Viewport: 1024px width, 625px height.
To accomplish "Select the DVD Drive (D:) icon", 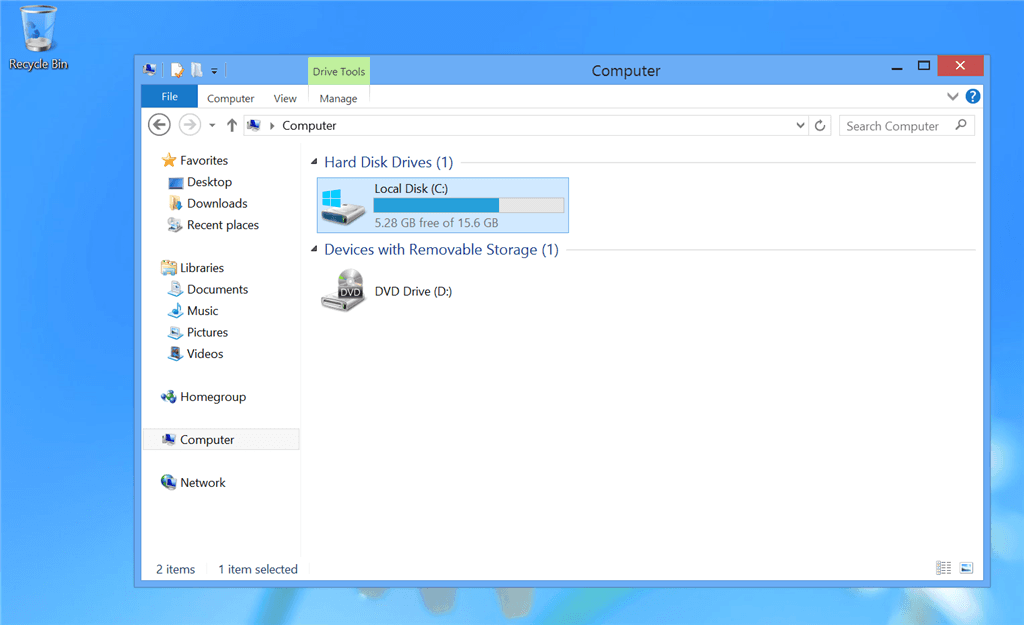I will 343,291.
